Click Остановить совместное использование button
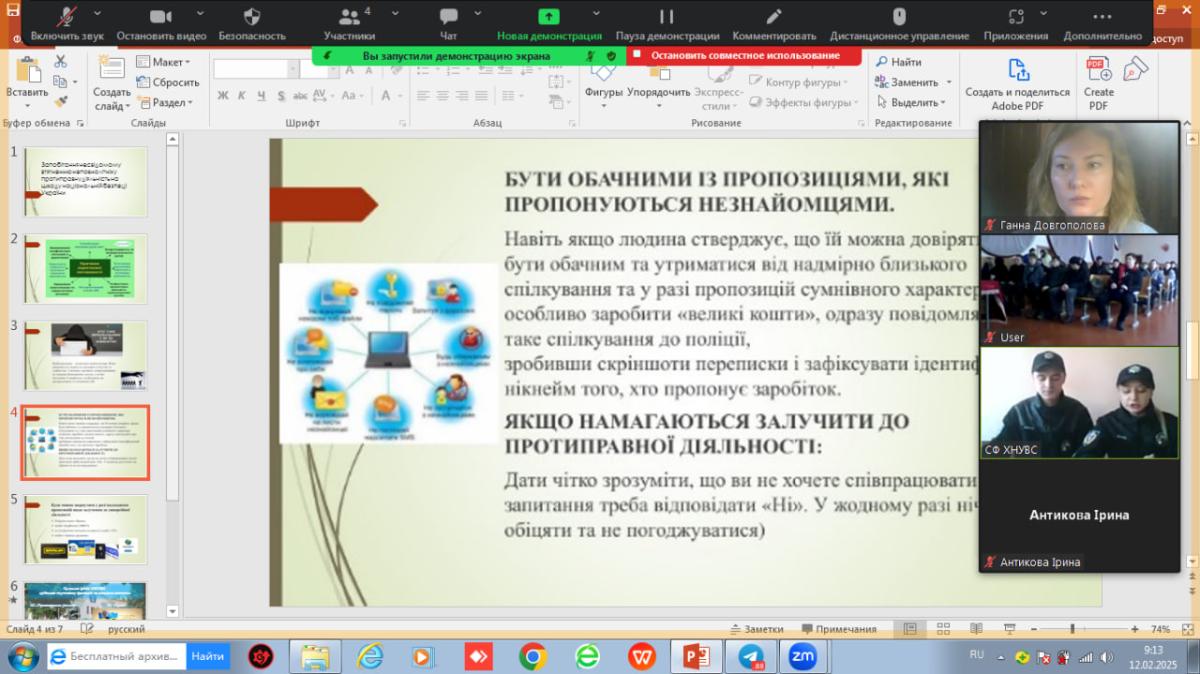This screenshot has height=674, width=1200. [744, 56]
